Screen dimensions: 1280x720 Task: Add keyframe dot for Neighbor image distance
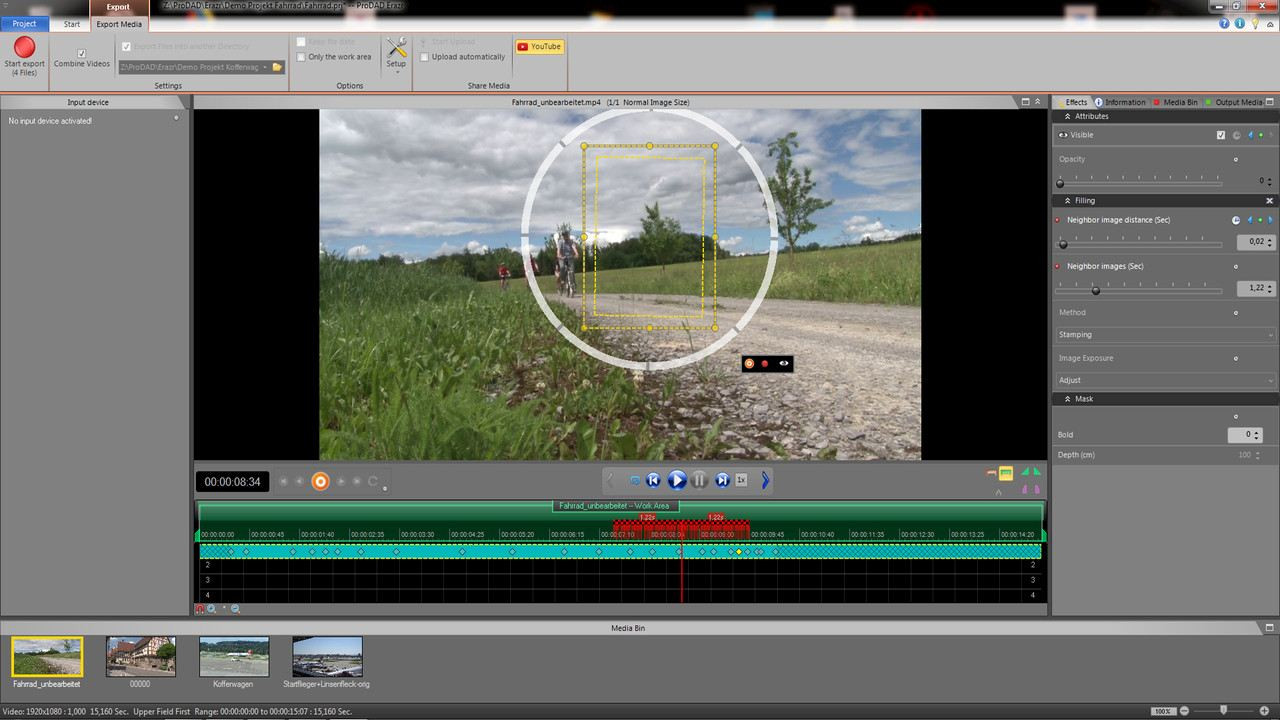click(1260, 220)
